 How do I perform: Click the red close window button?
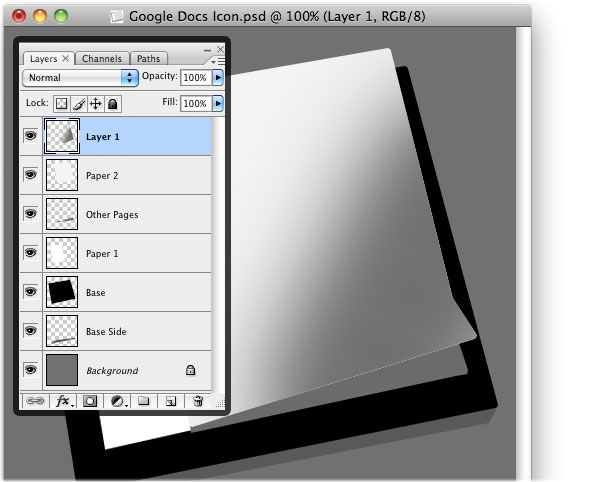tap(19, 16)
